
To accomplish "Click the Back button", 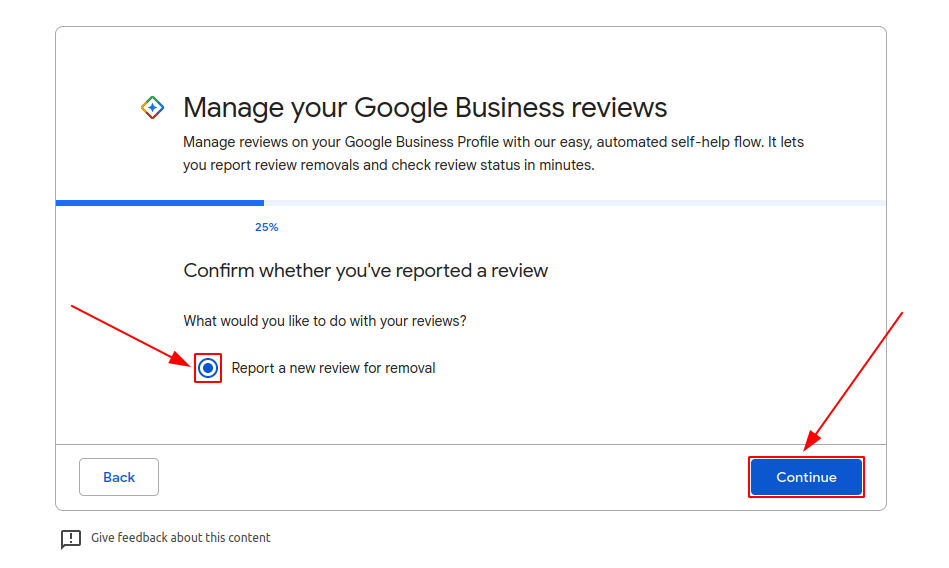I will tap(119, 477).
